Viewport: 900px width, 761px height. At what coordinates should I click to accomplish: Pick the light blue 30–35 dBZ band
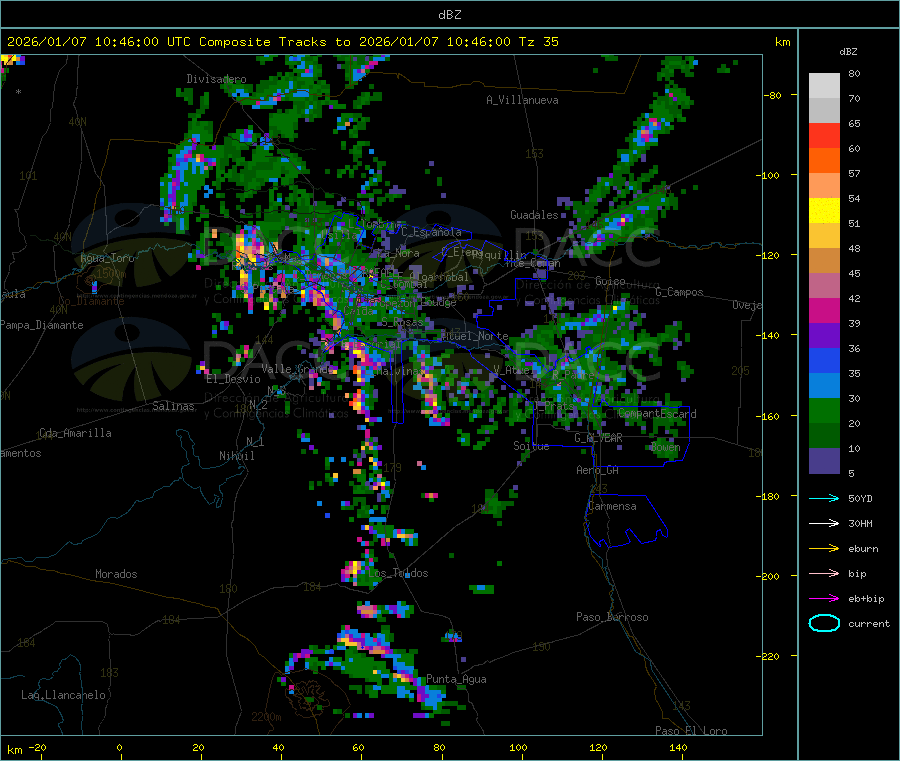[824, 386]
